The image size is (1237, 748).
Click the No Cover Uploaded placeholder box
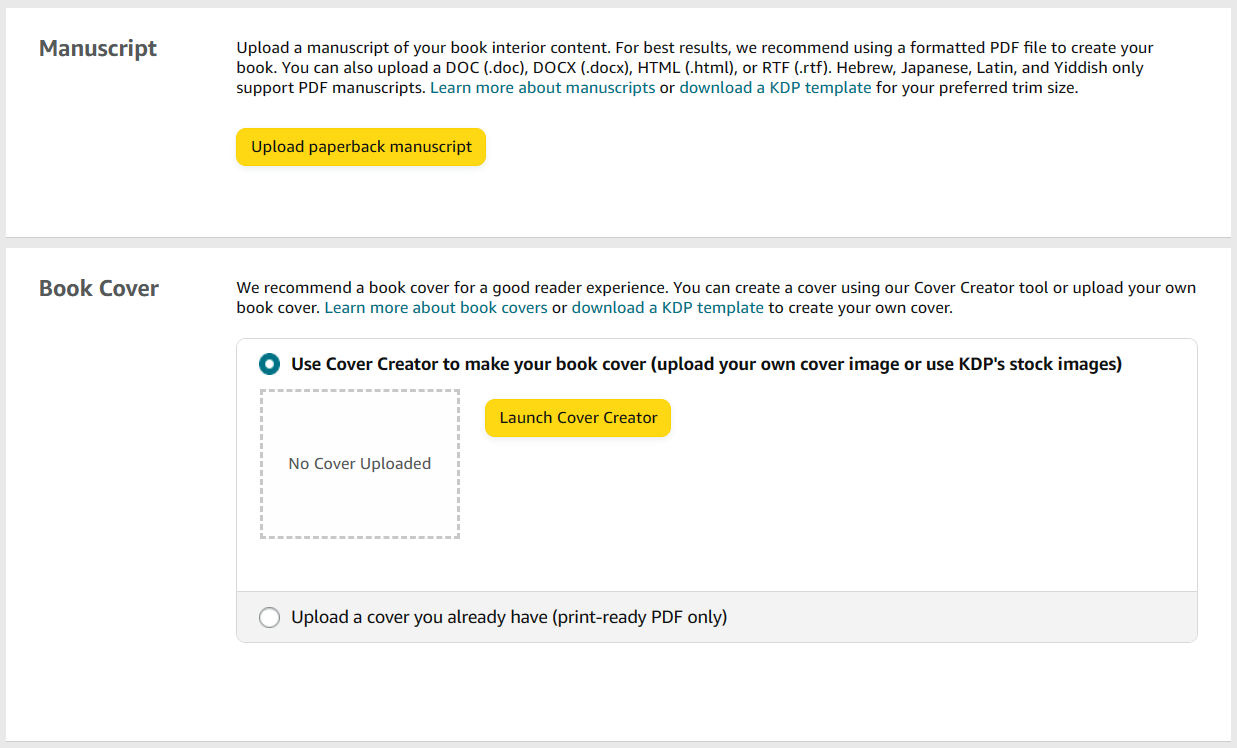360,500
